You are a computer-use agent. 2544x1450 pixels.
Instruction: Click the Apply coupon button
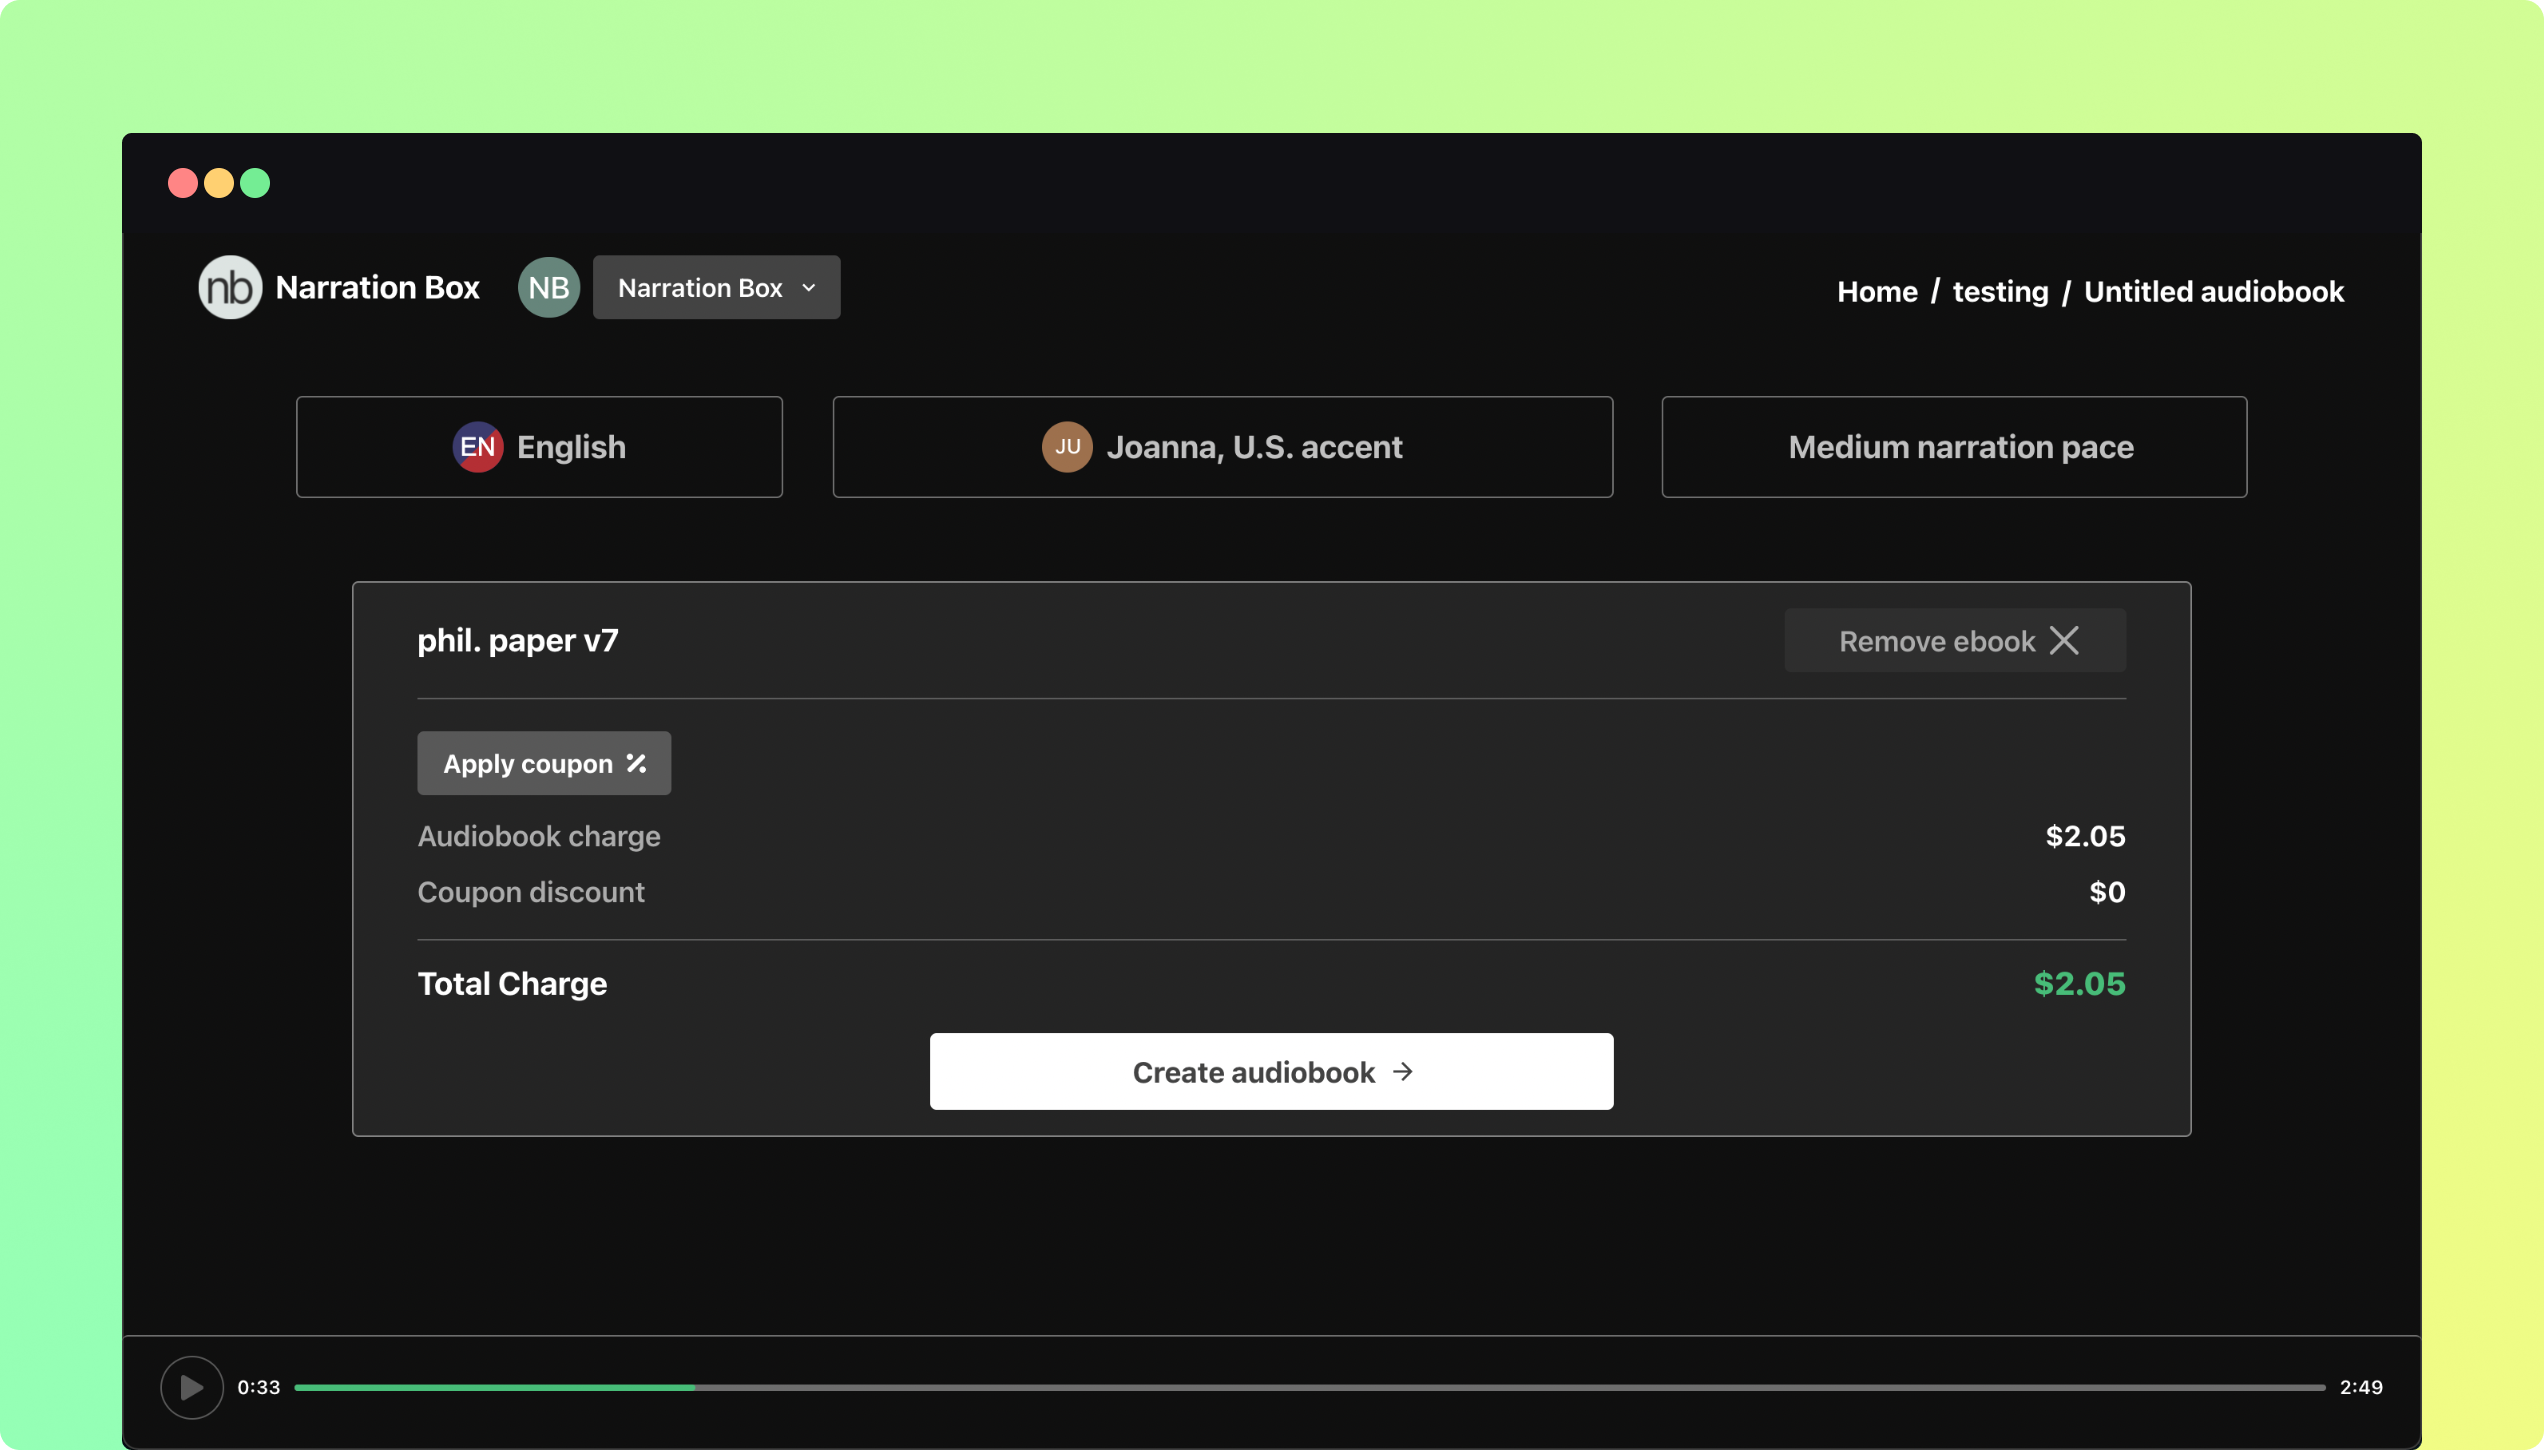coord(543,763)
